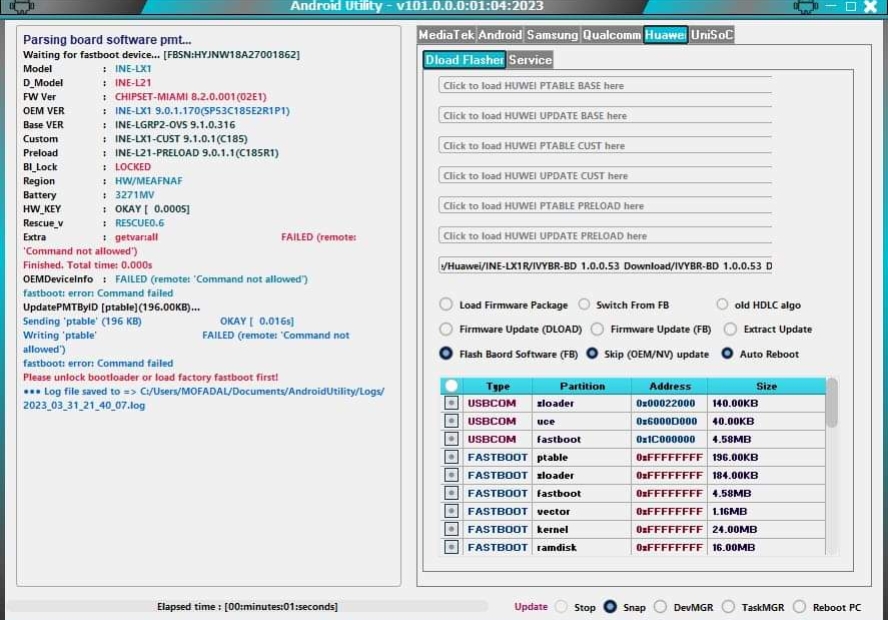Toggle the select-all circle in partition table header

pos(451,386)
